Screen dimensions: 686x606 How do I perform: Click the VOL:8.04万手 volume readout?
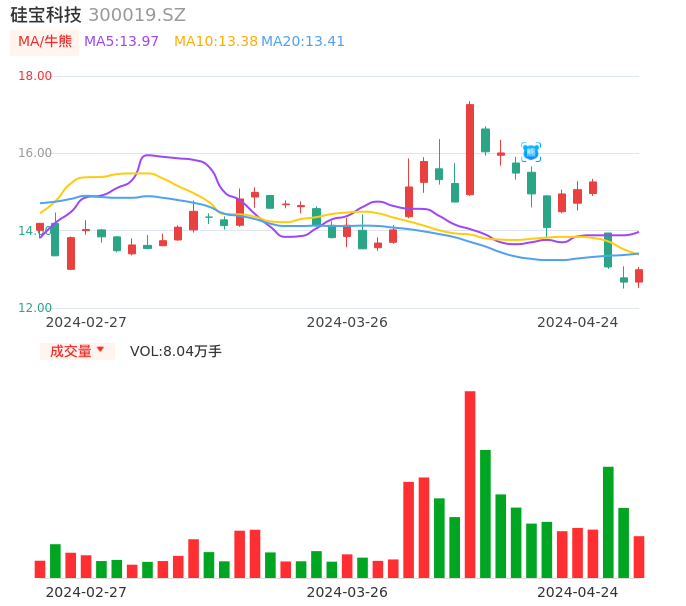pos(176,351)
